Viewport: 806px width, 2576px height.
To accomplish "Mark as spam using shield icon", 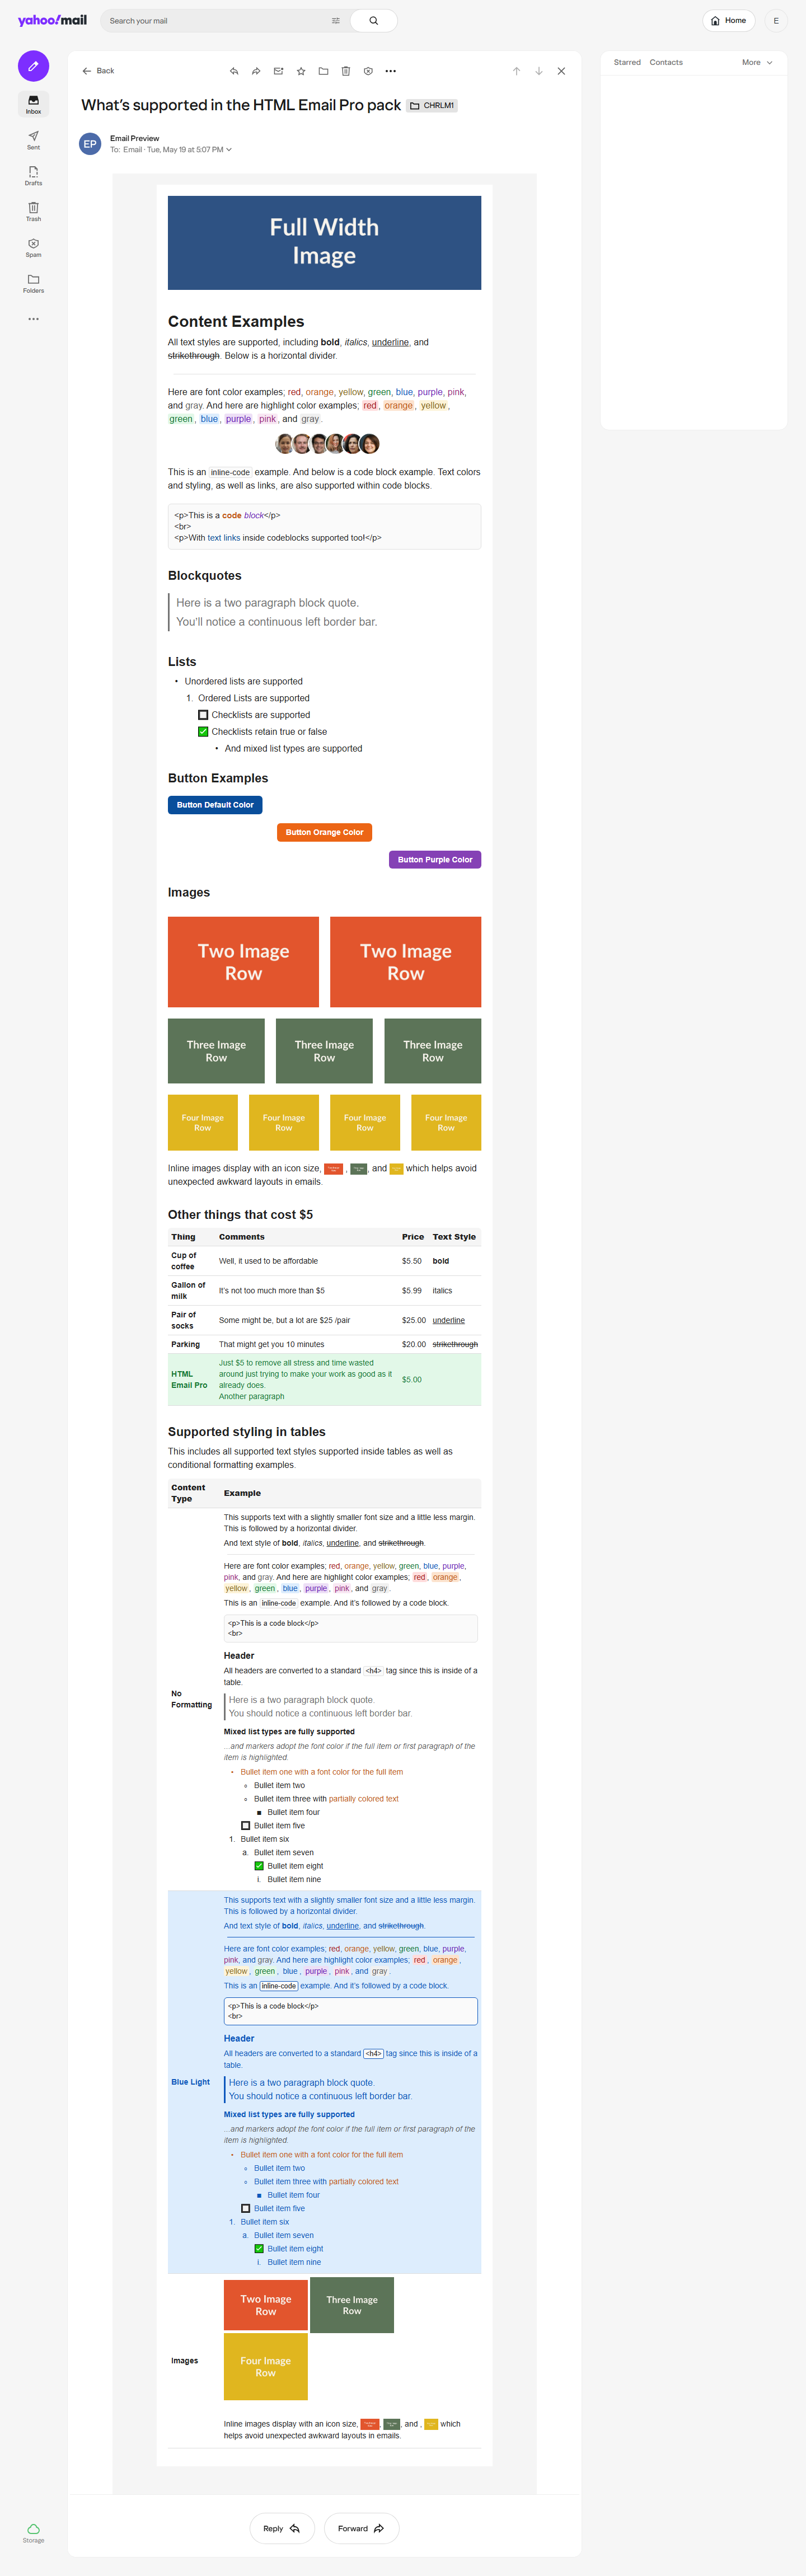I will coord(368,71).
